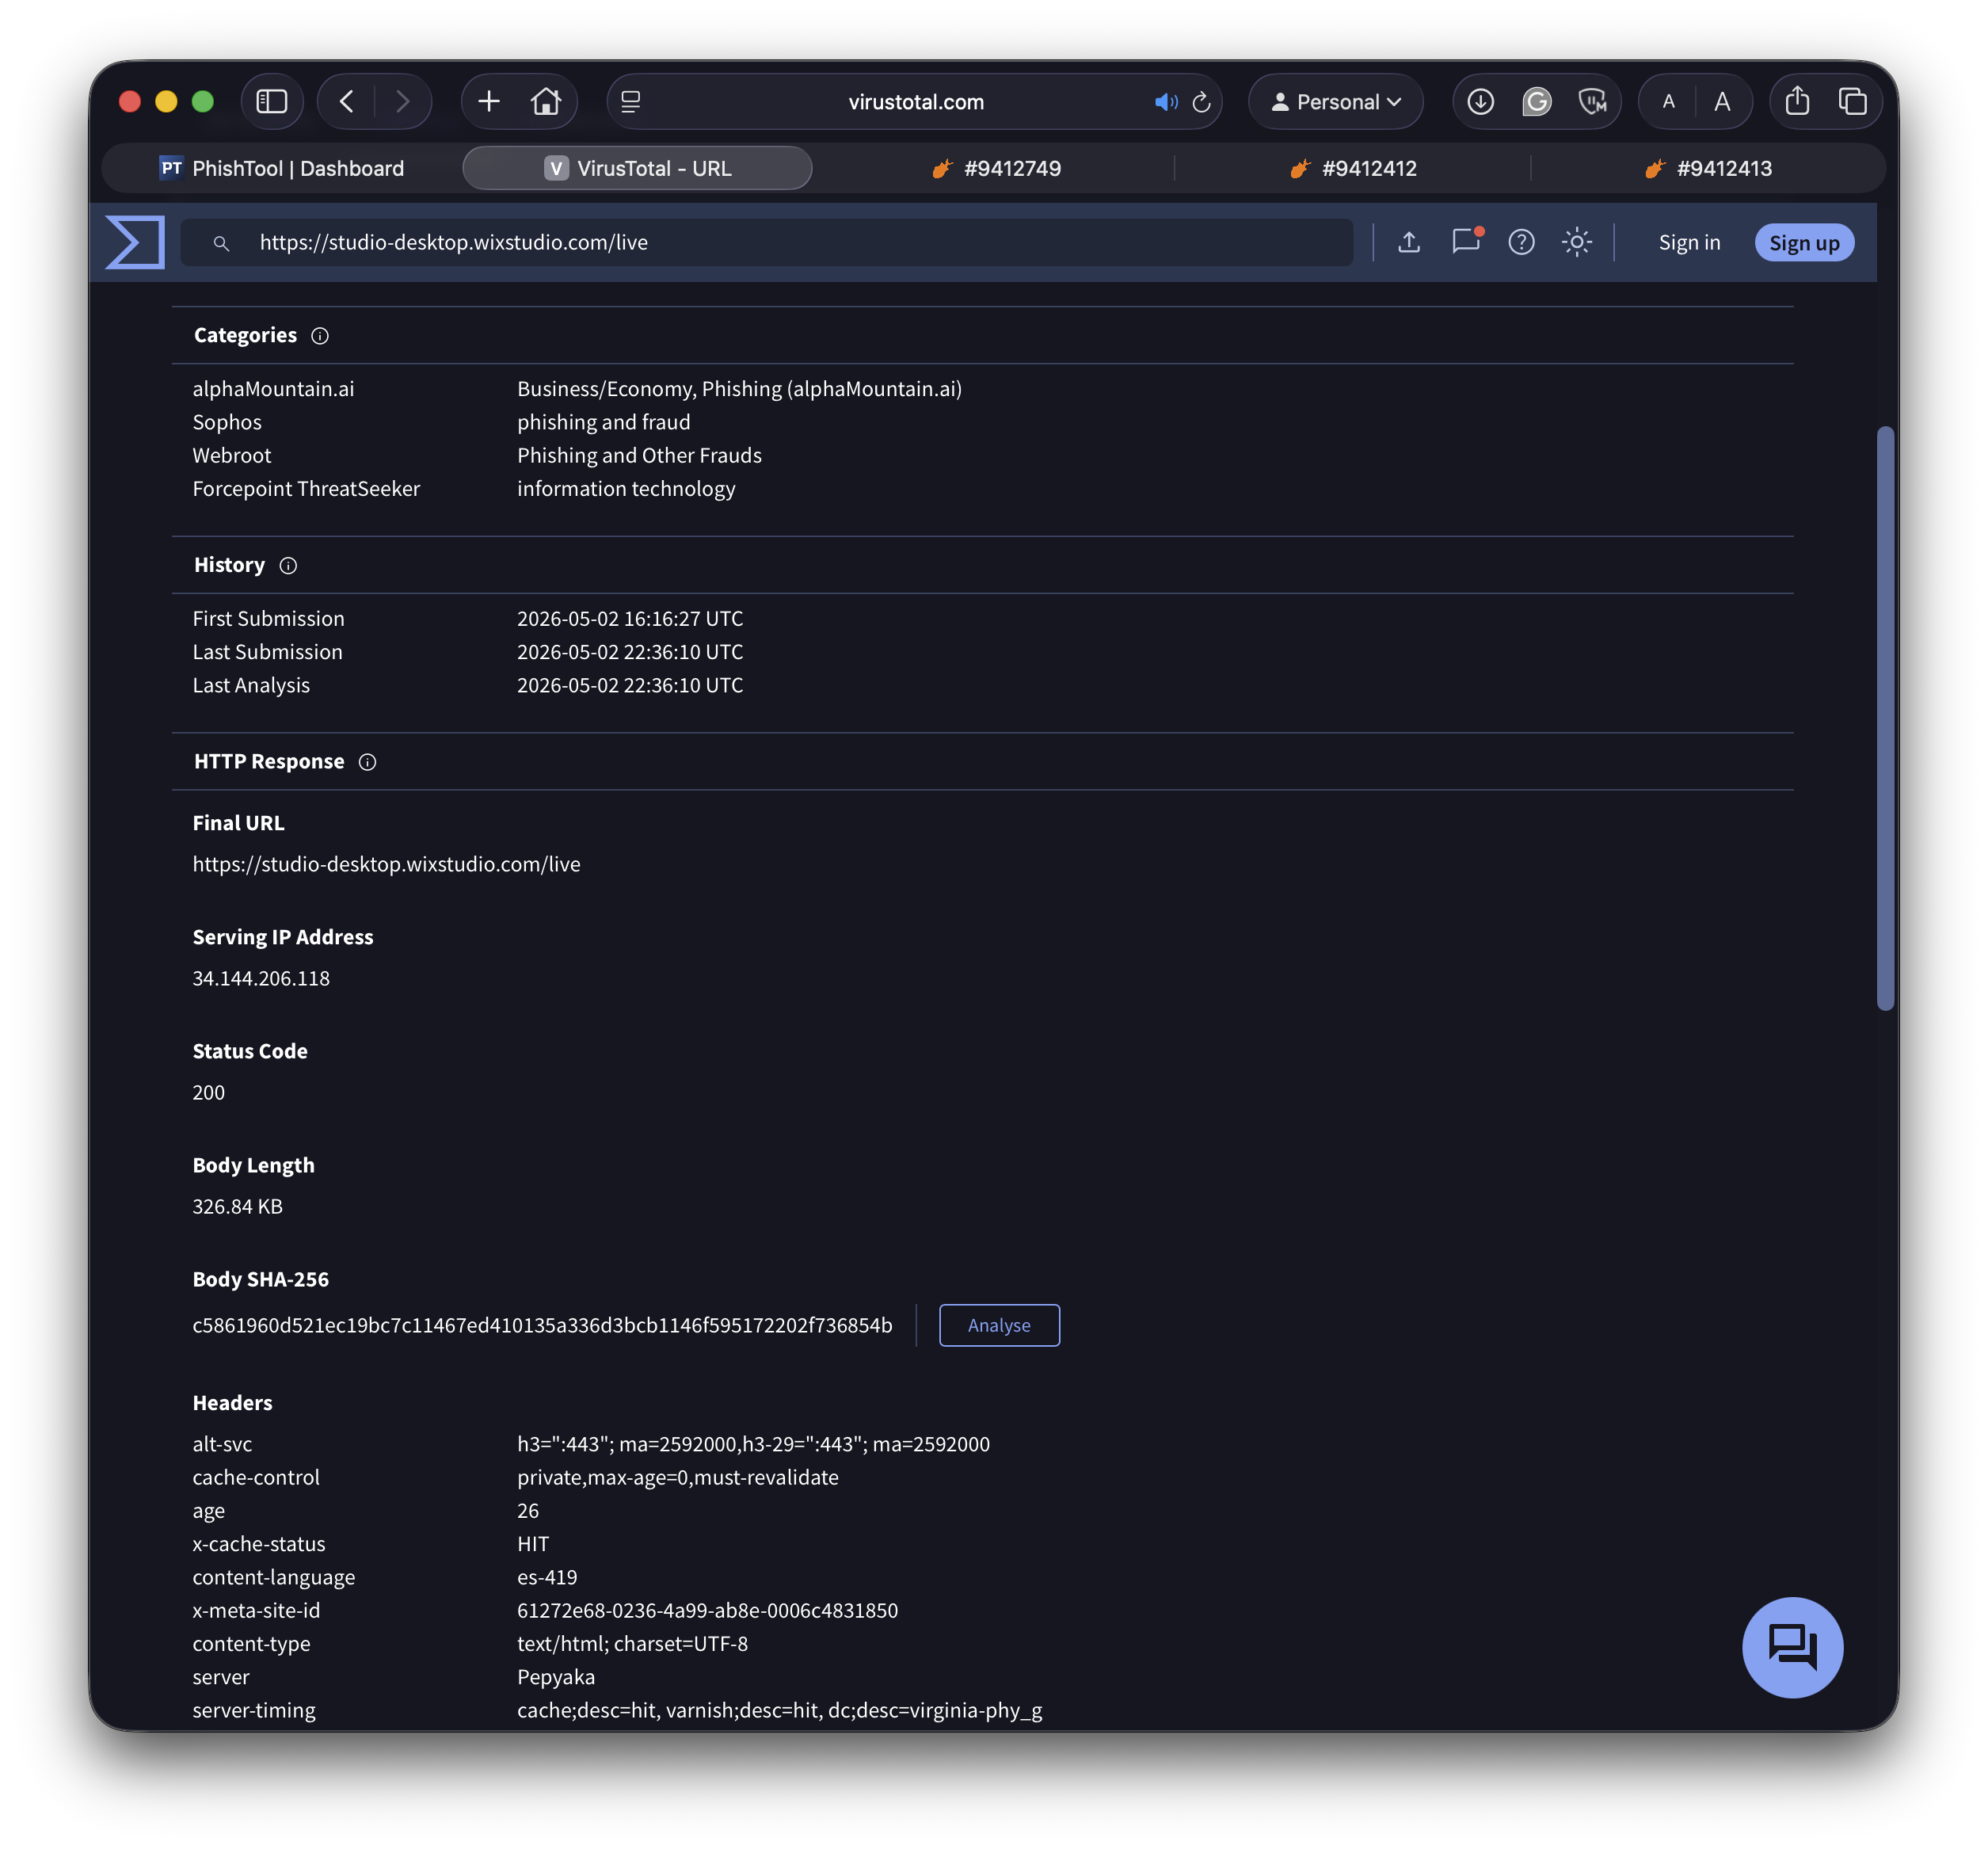Switch to PhishTool Dashboard tab
This screenshot has height=1849, width=1988.
[282, 168]
